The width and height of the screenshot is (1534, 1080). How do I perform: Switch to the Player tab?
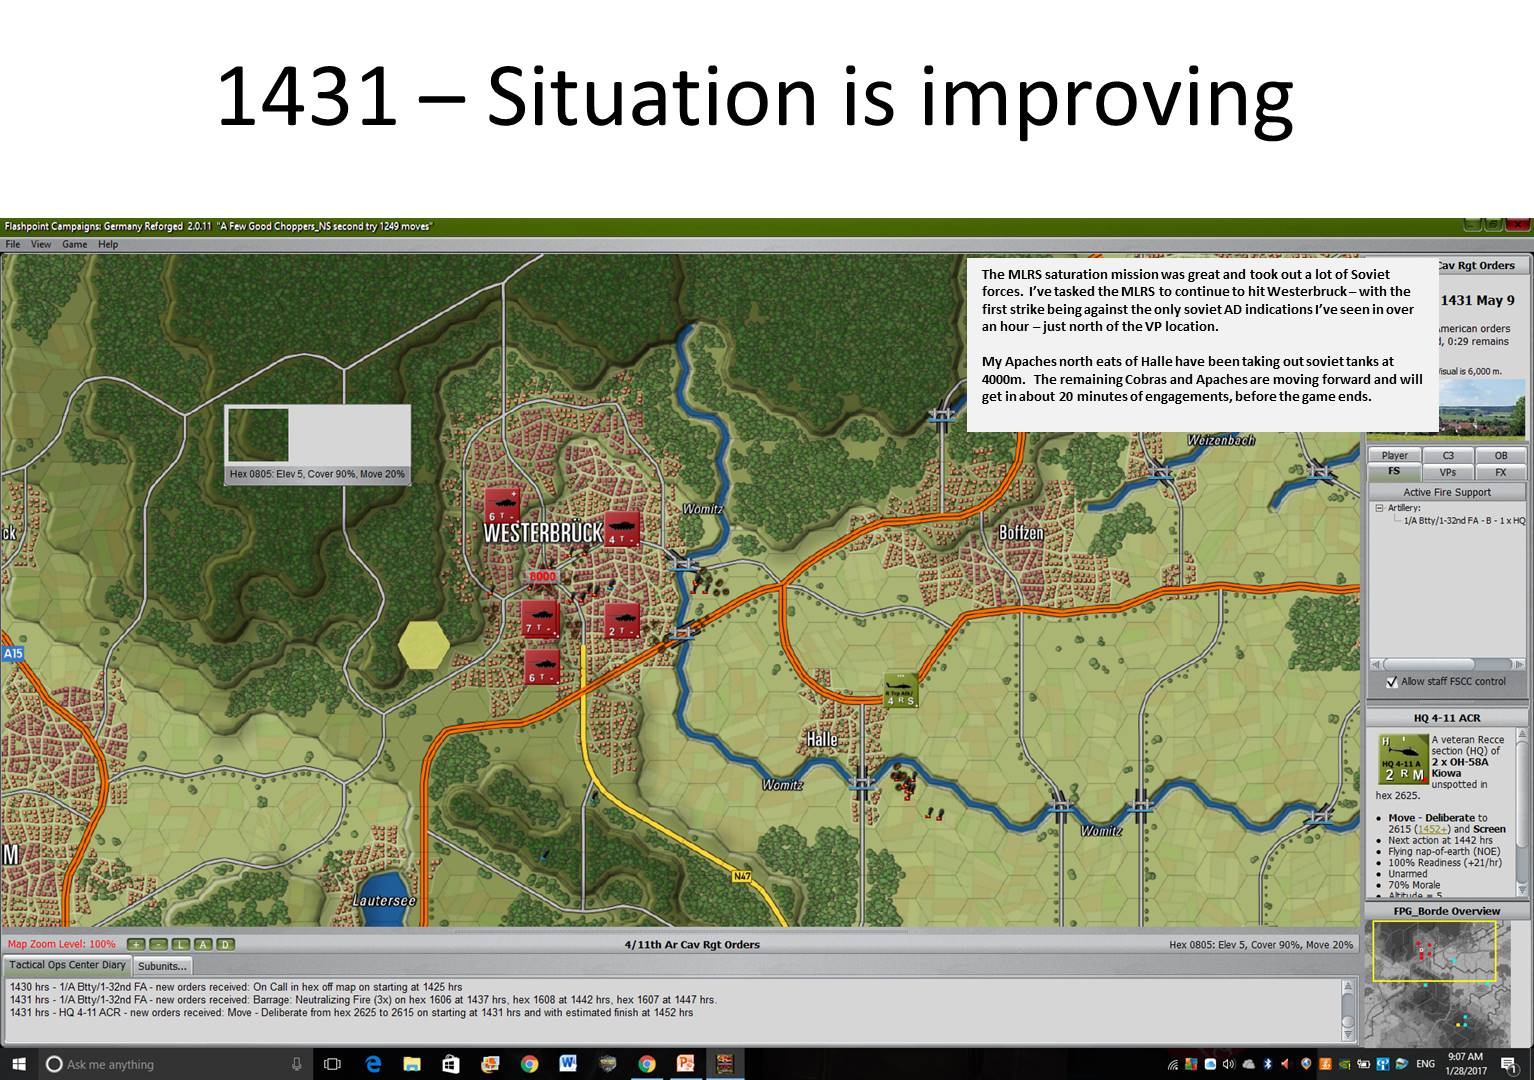[x=1394, y=456]
